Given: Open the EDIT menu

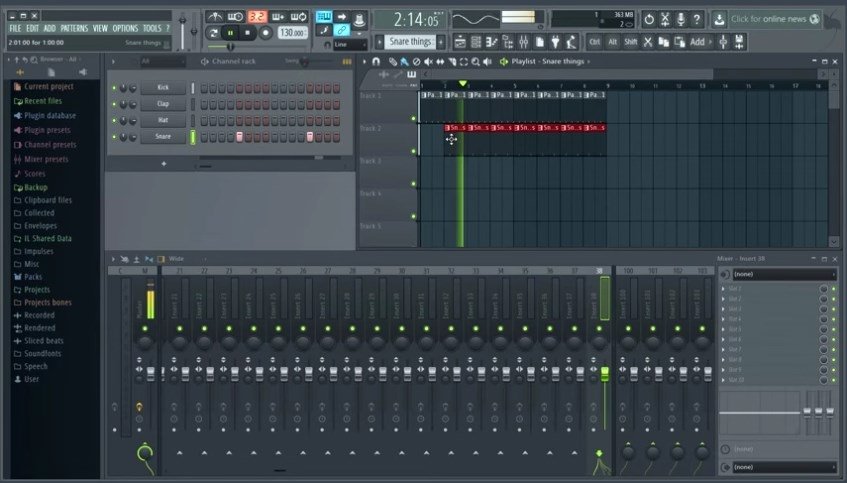Looking at the screenshot, I should 32,28.
